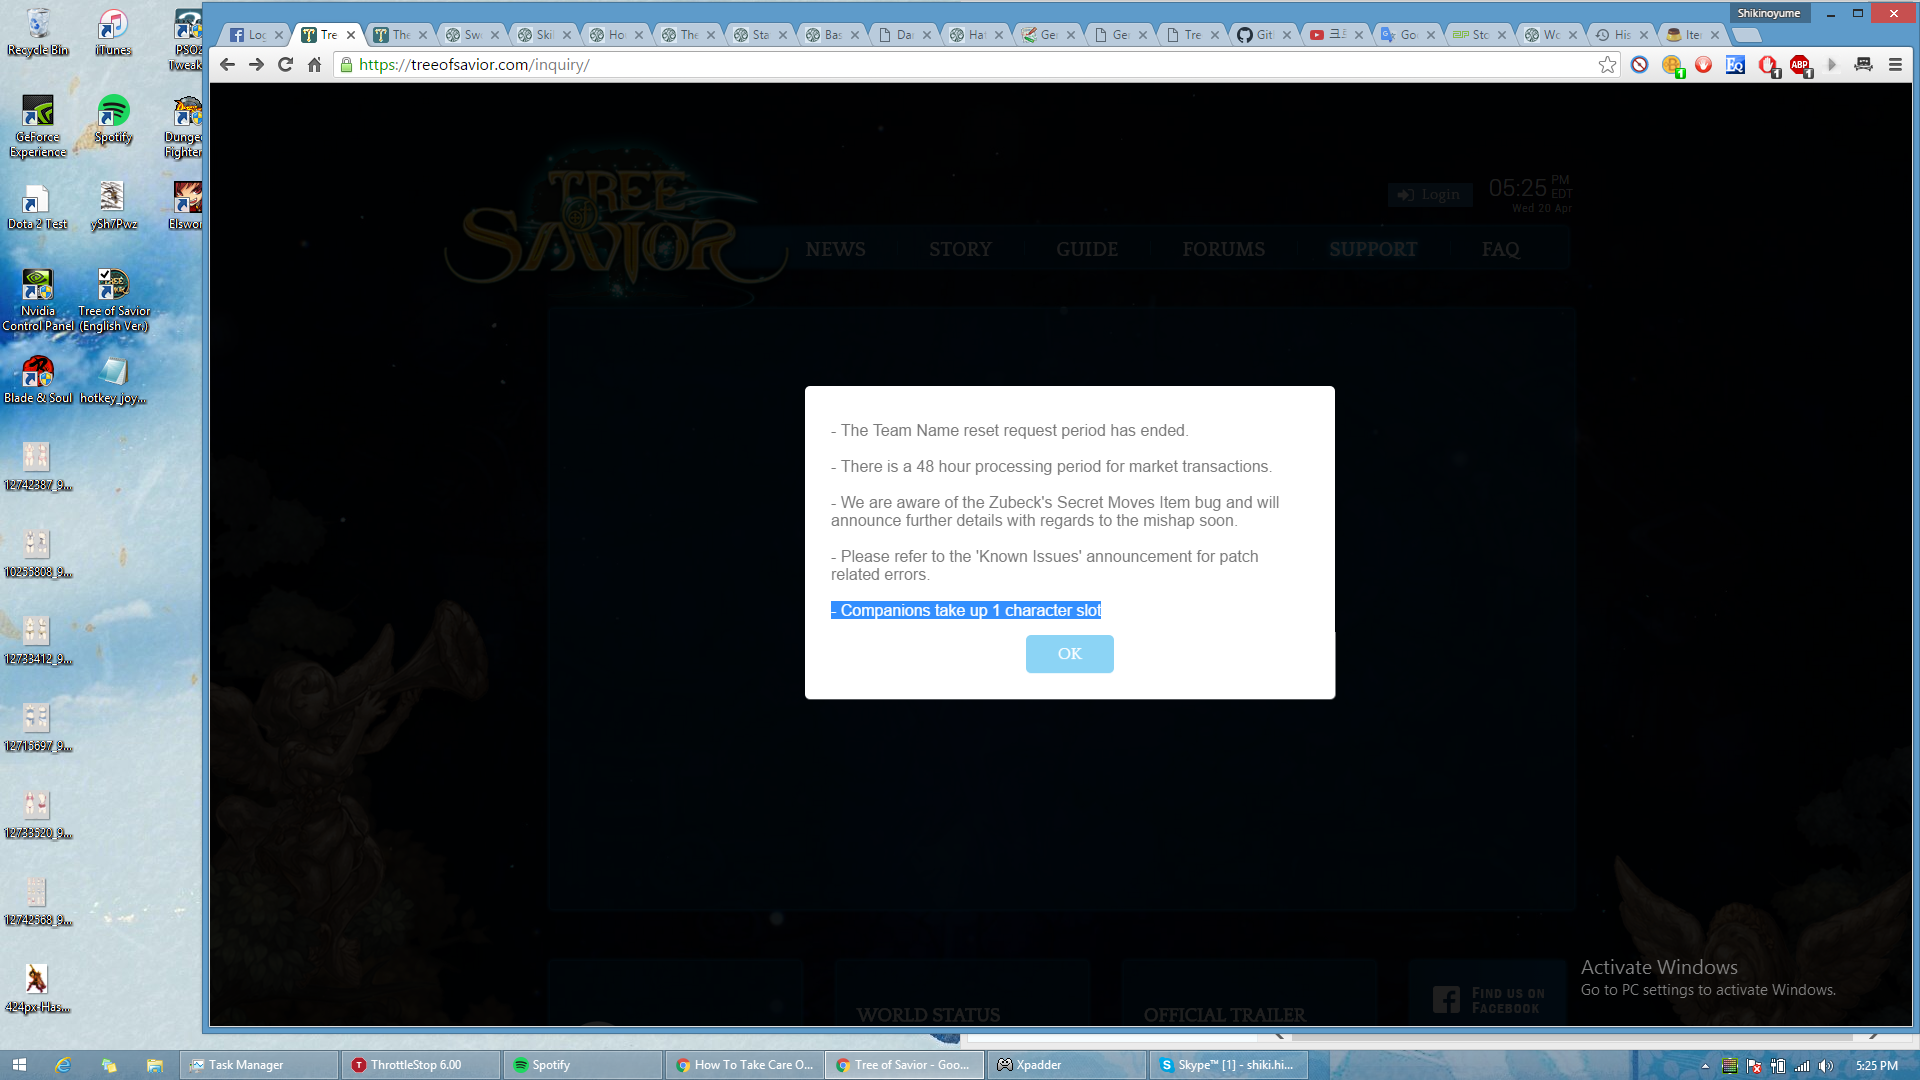Click the skull cassette extension icon
This screenshot has width=1920, height=1080.
click(1863, 65)
